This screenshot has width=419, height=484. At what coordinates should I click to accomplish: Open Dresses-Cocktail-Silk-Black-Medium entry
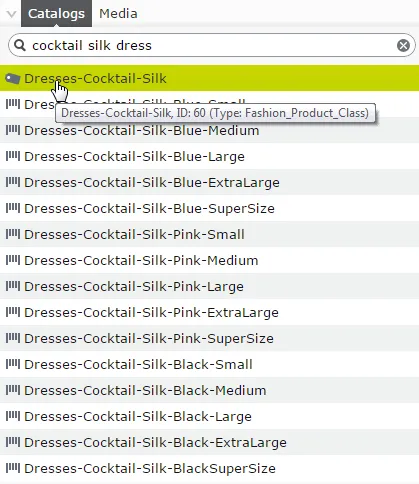tap(209, 390)
